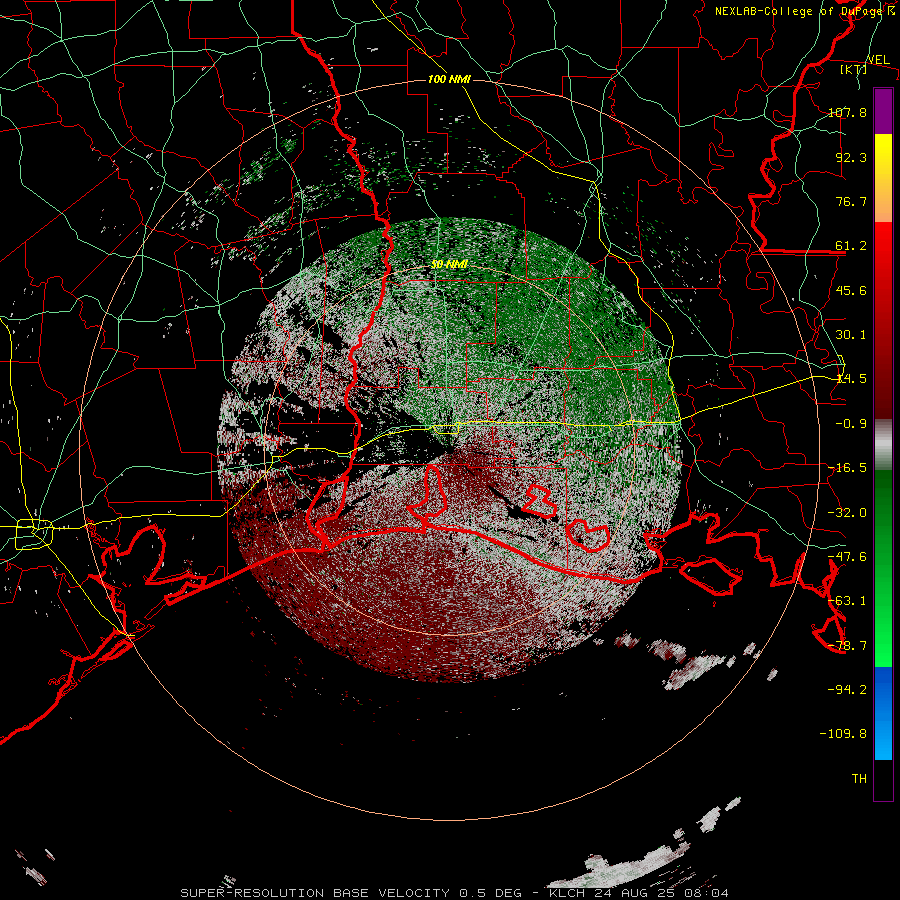Click the -16.5 velocity scale value
The height and width of the screenshot is (900, 900).
click(847, 468)
